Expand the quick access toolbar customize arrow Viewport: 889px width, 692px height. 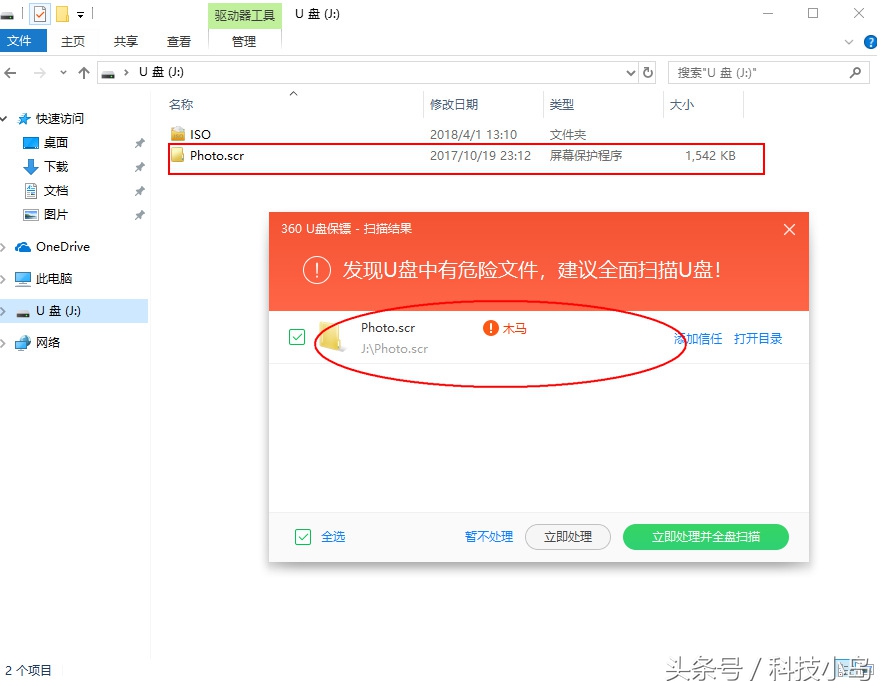click(80, 13)
